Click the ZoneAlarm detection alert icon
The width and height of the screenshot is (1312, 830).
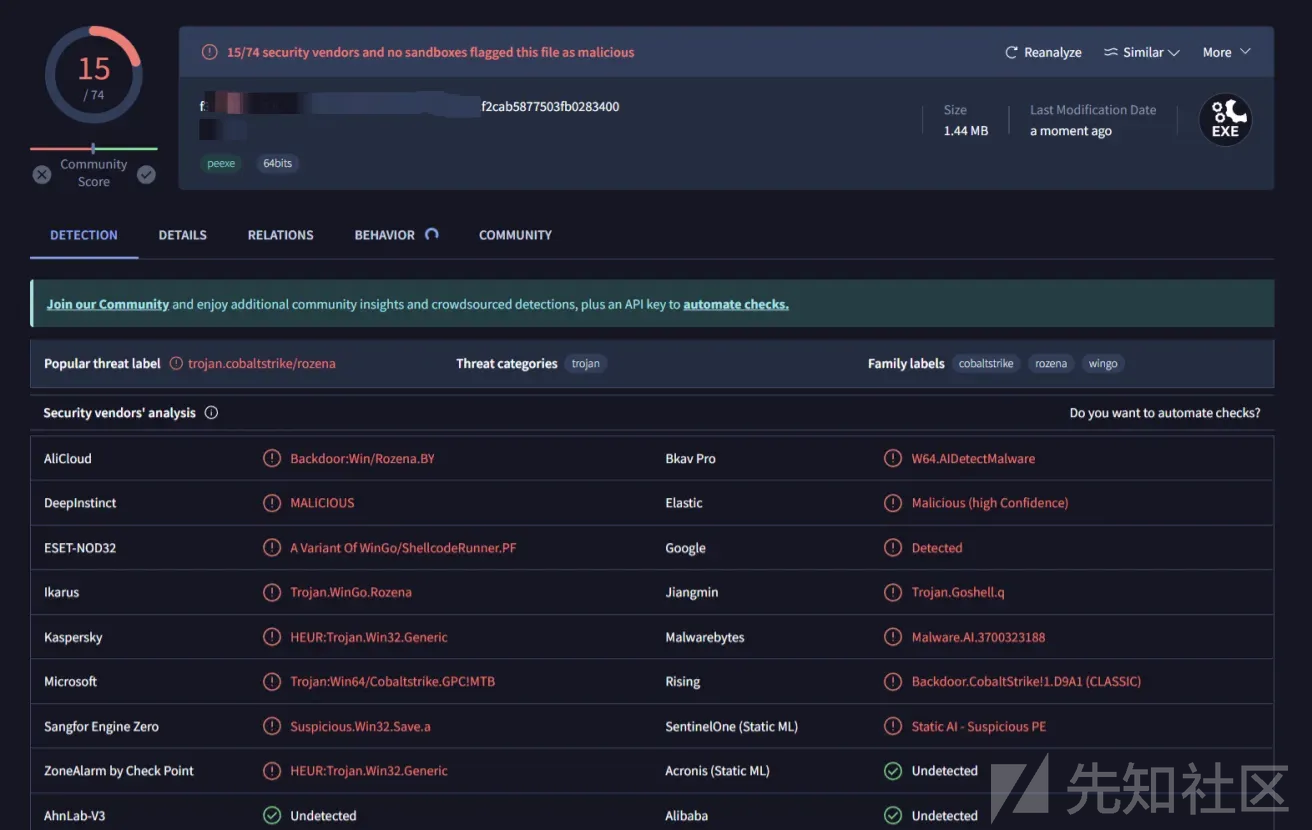tap(272, 770)
